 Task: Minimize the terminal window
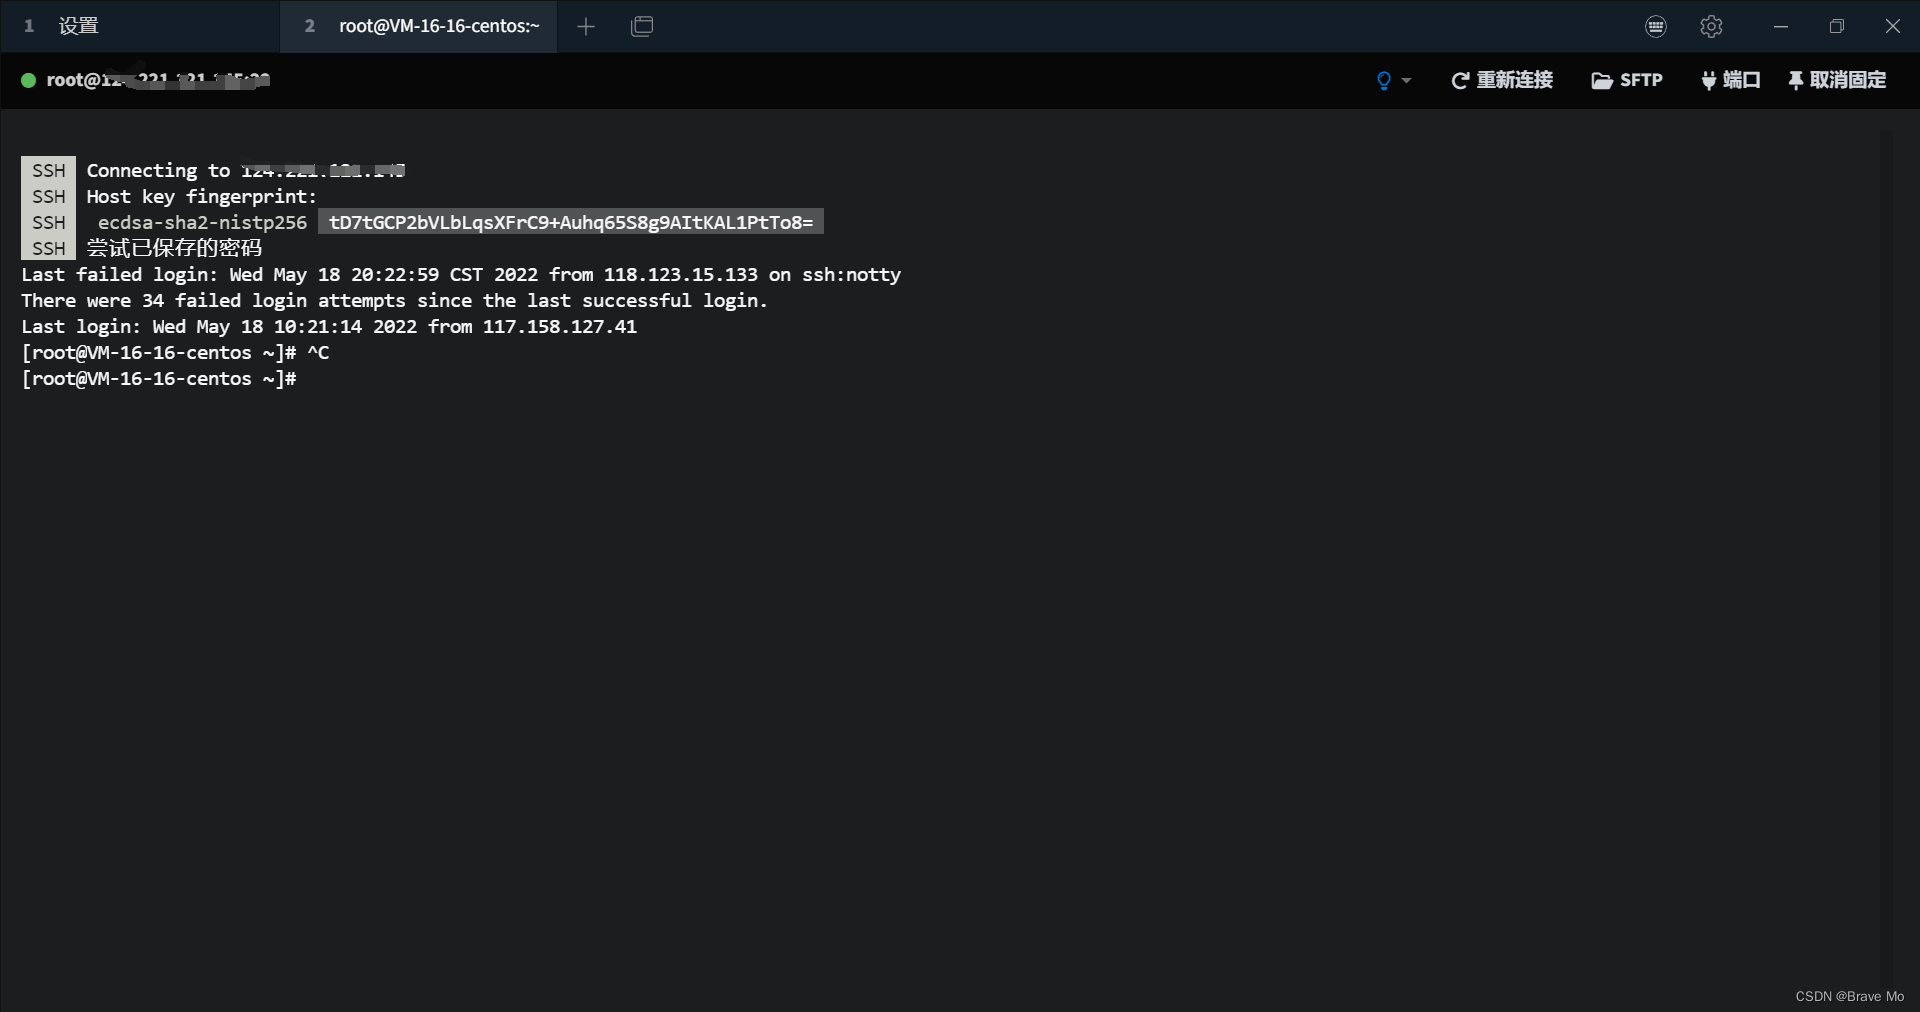1780,26
